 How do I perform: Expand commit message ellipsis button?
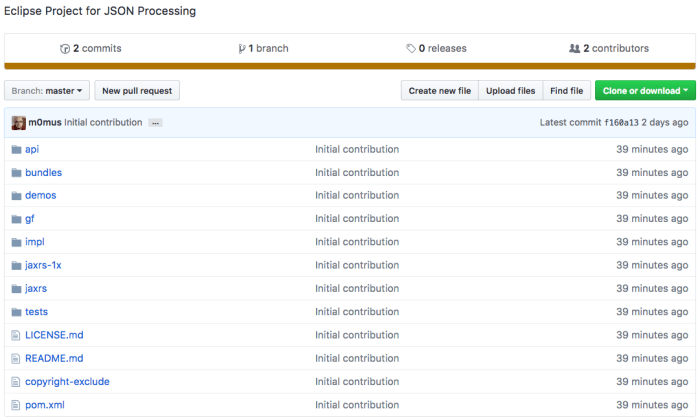pyautogui.click(x=155, y=123)
